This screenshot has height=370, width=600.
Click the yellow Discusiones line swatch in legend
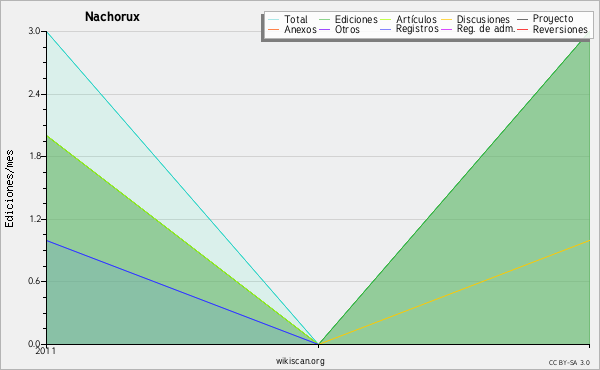point(447,19)
